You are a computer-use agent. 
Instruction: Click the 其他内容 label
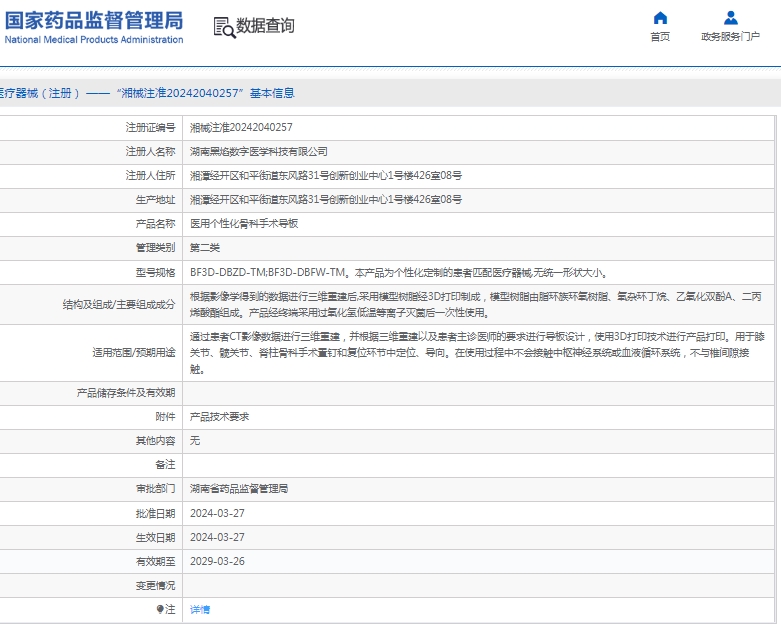(155, 441)
